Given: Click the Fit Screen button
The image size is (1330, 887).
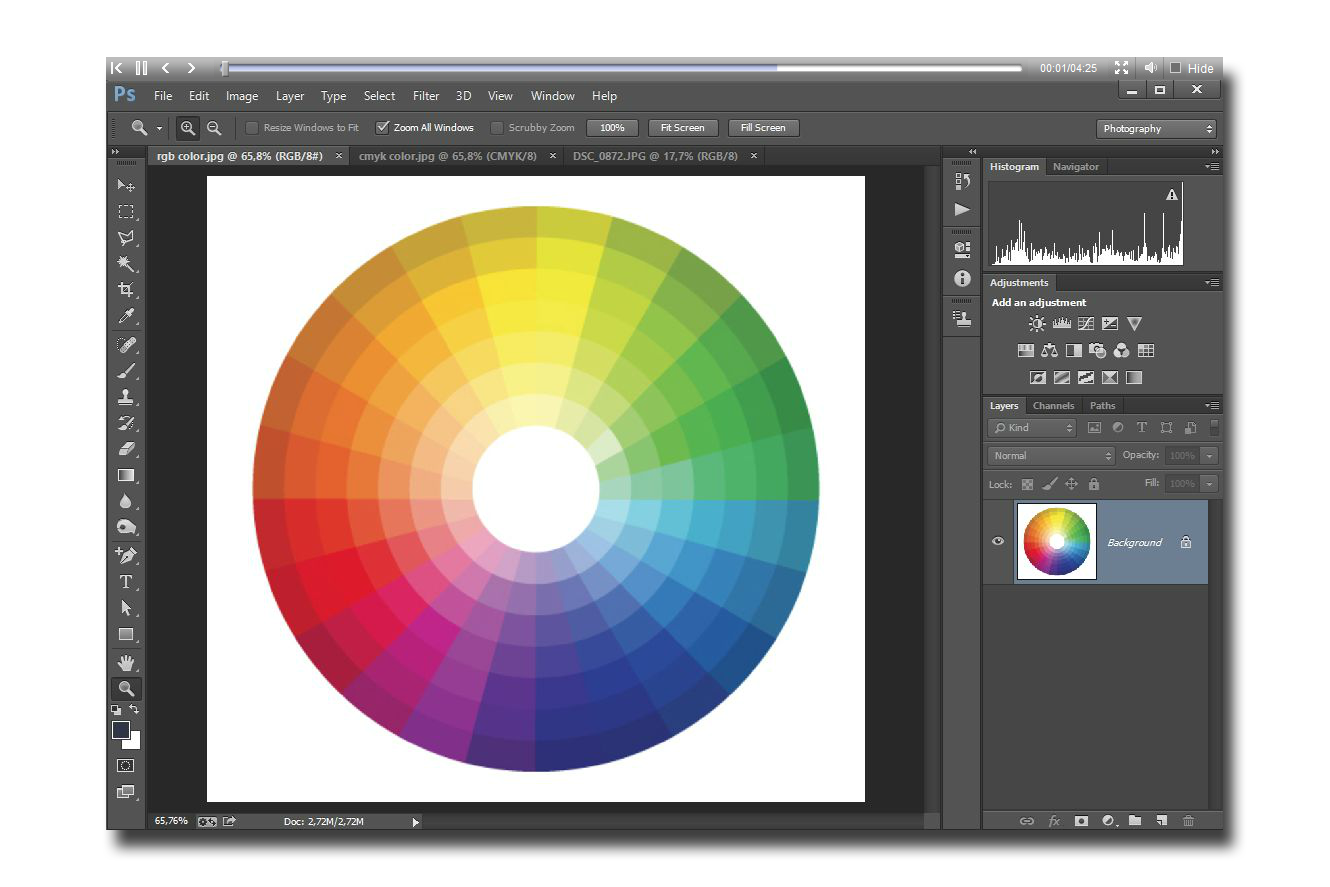Looking at the screenshot, I should point(682,128).
